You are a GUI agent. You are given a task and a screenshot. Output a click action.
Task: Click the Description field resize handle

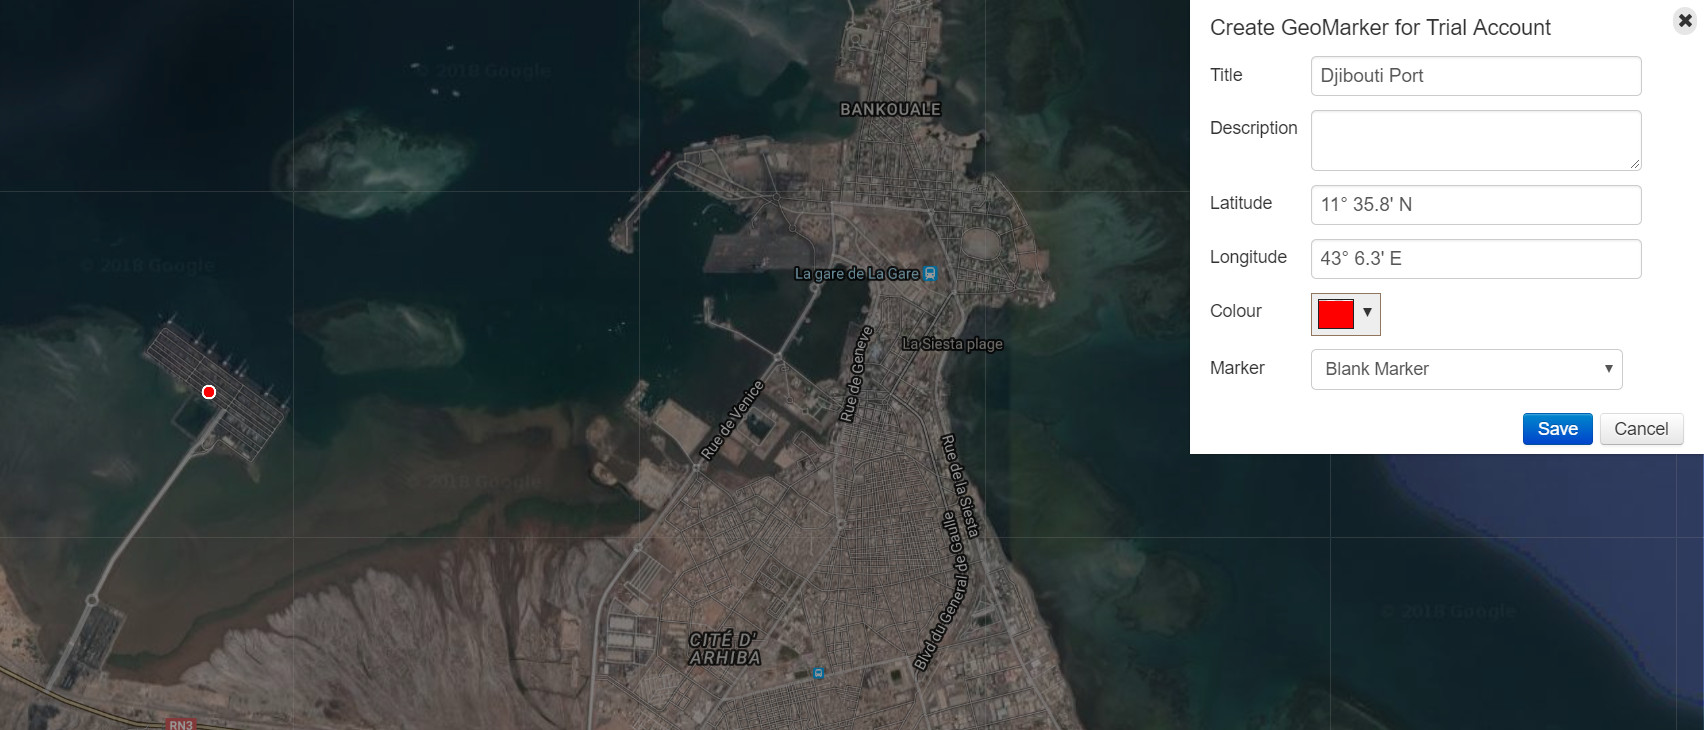tap(1634, 164)
